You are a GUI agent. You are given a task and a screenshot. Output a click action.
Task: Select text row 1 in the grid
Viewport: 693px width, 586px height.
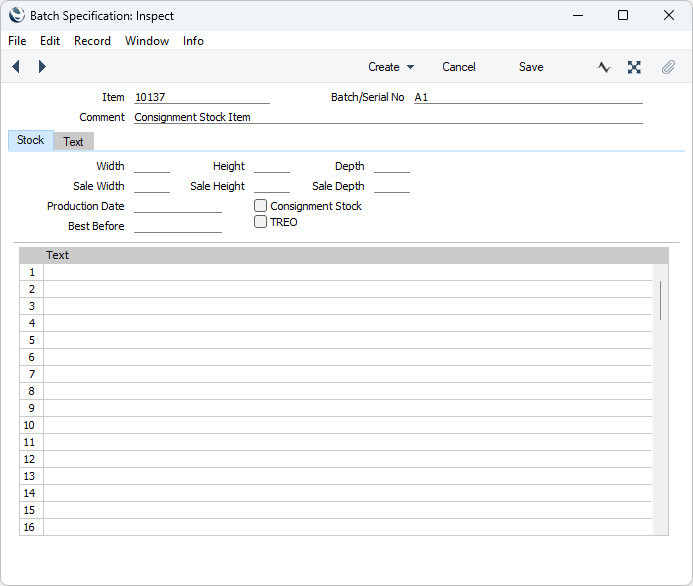pyautogui.click(x=348, y=272)
